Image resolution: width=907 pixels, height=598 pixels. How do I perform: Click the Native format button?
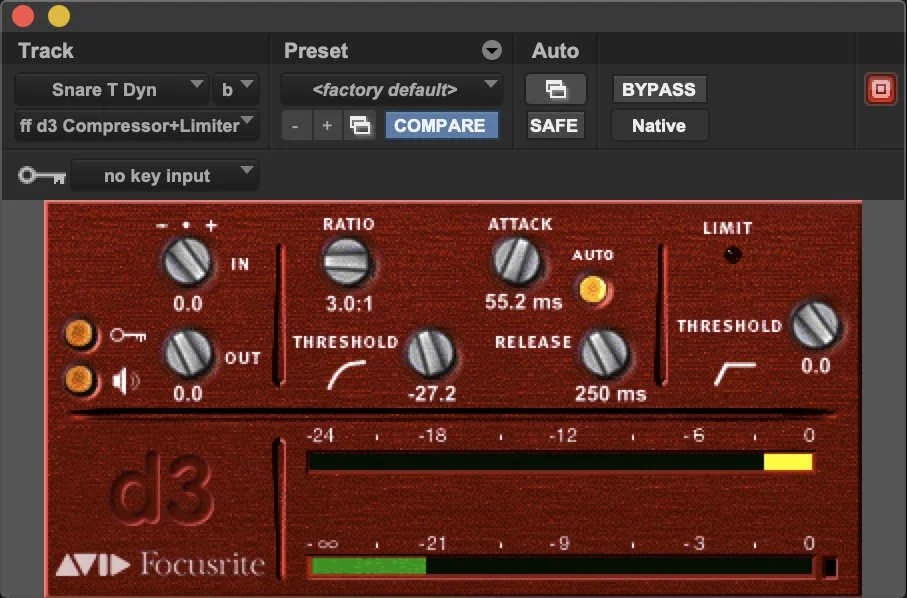(x=659, y=125)
